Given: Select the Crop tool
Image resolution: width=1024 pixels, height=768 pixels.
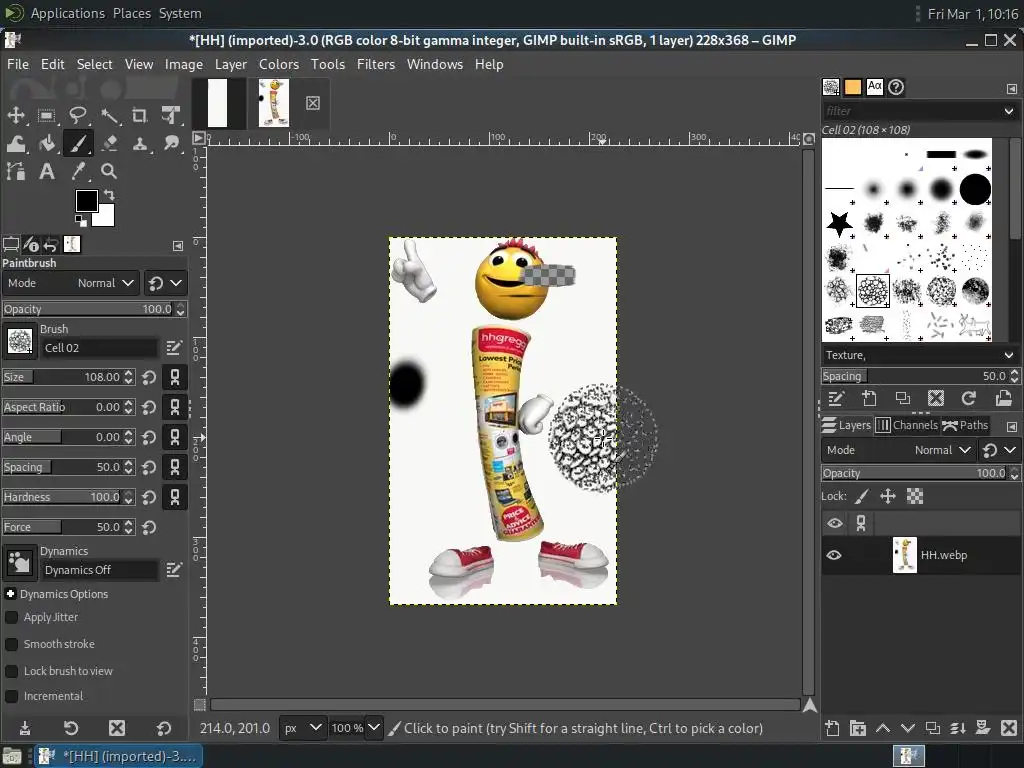Looking at the screenshot, I should [x=140, y=116].
